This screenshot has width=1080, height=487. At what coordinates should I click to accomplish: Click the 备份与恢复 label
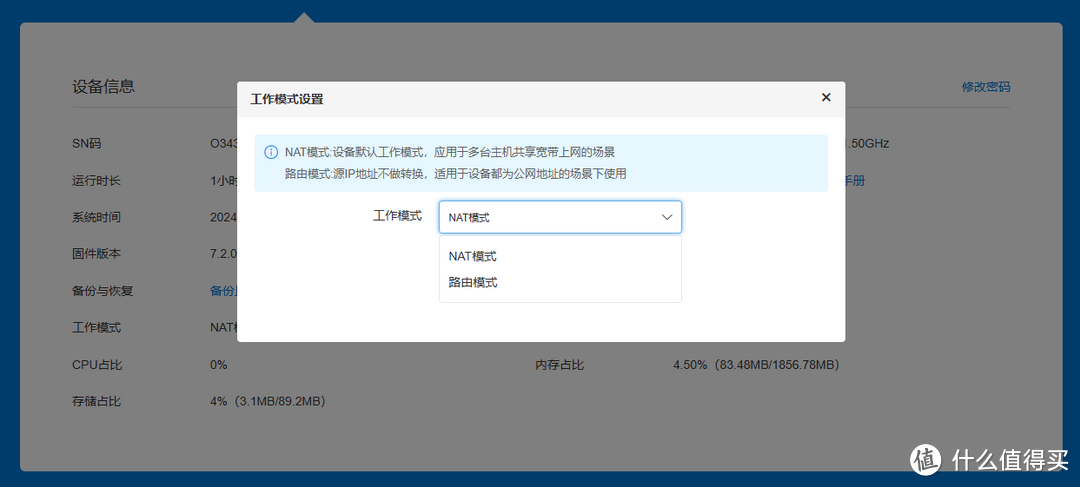(x=103, y=291)
